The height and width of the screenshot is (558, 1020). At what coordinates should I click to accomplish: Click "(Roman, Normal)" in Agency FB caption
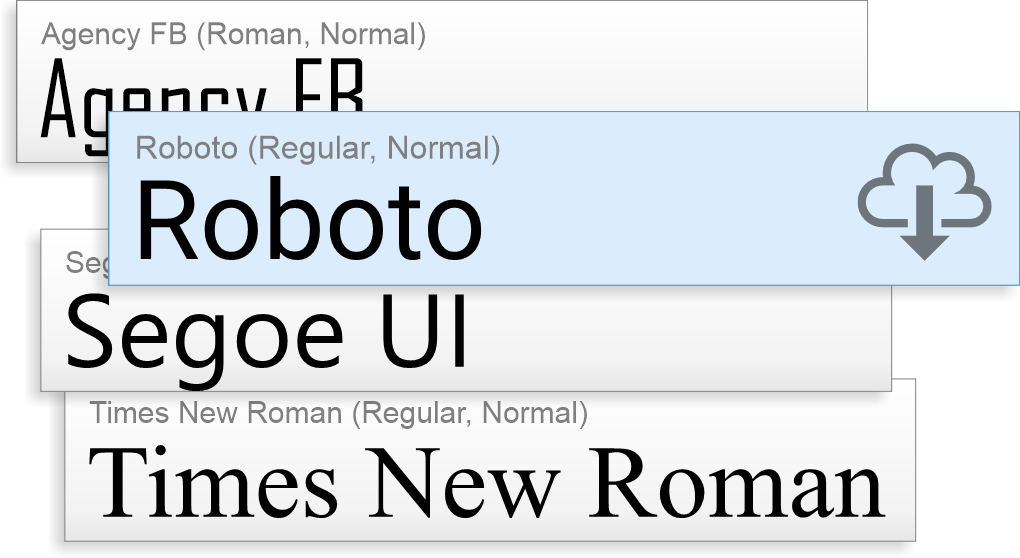[312, 34]
